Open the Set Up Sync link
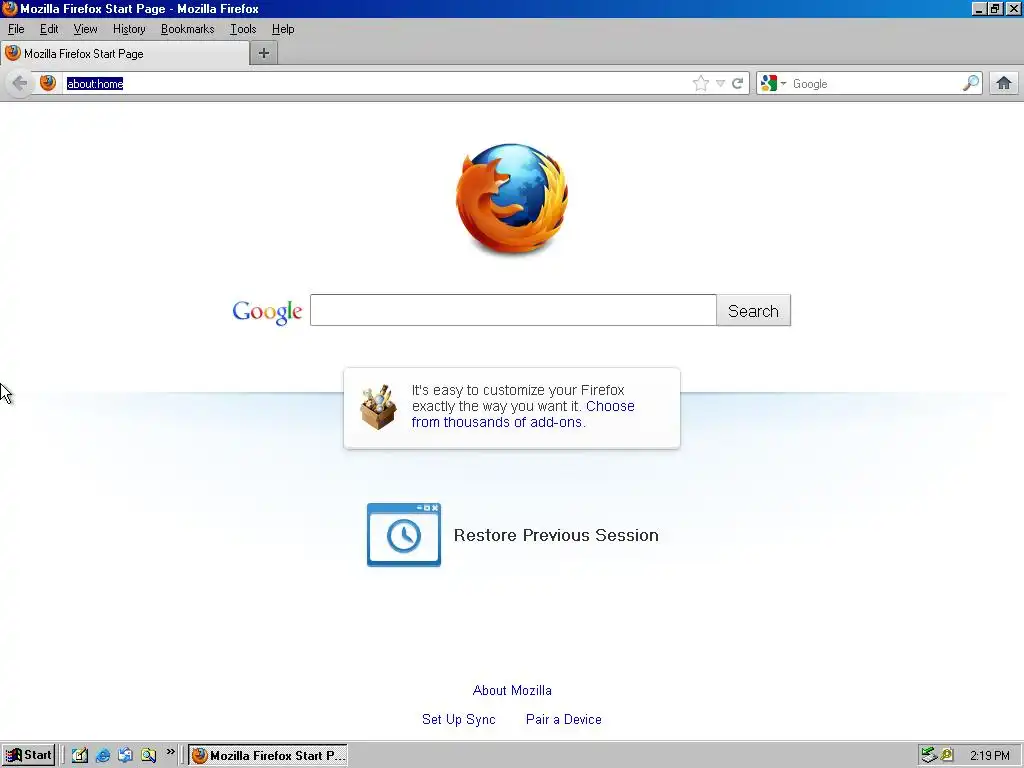This screenshot has height=768, width=1024. [458, 719]
